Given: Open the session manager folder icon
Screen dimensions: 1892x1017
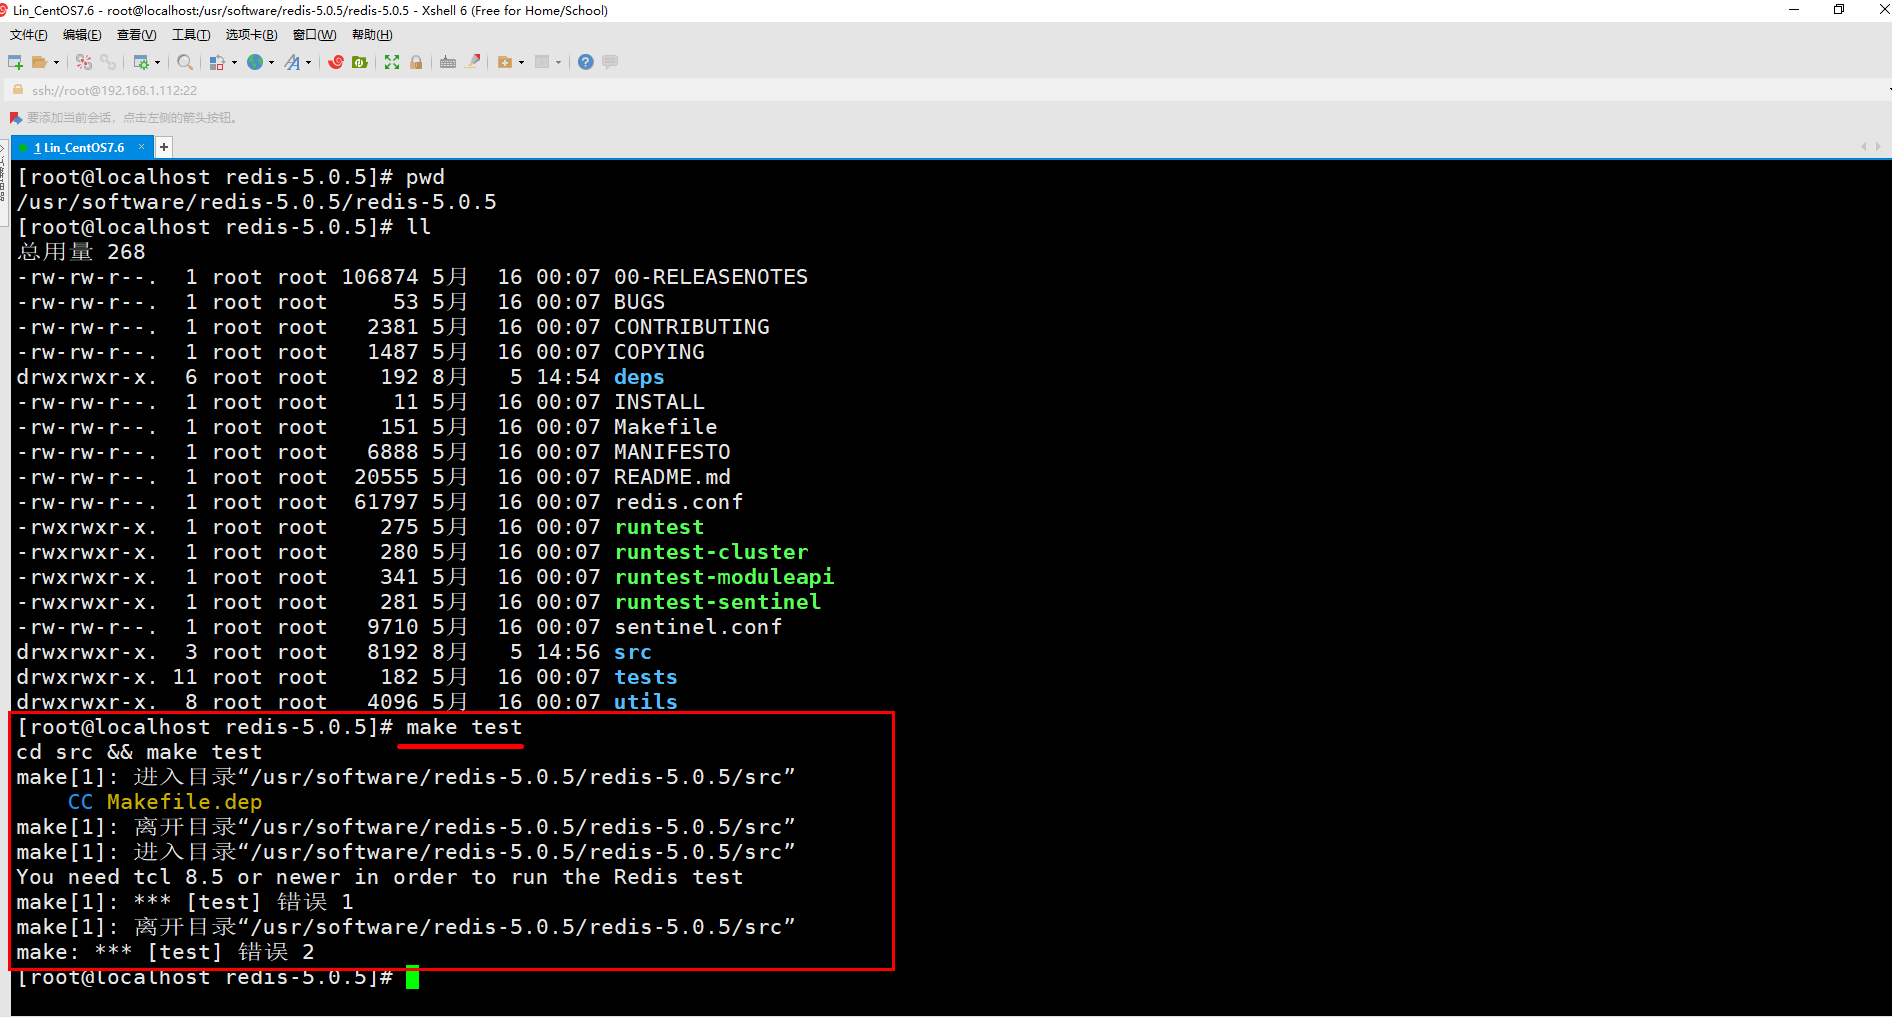Looking at the screenshot, I should (40, 62).
